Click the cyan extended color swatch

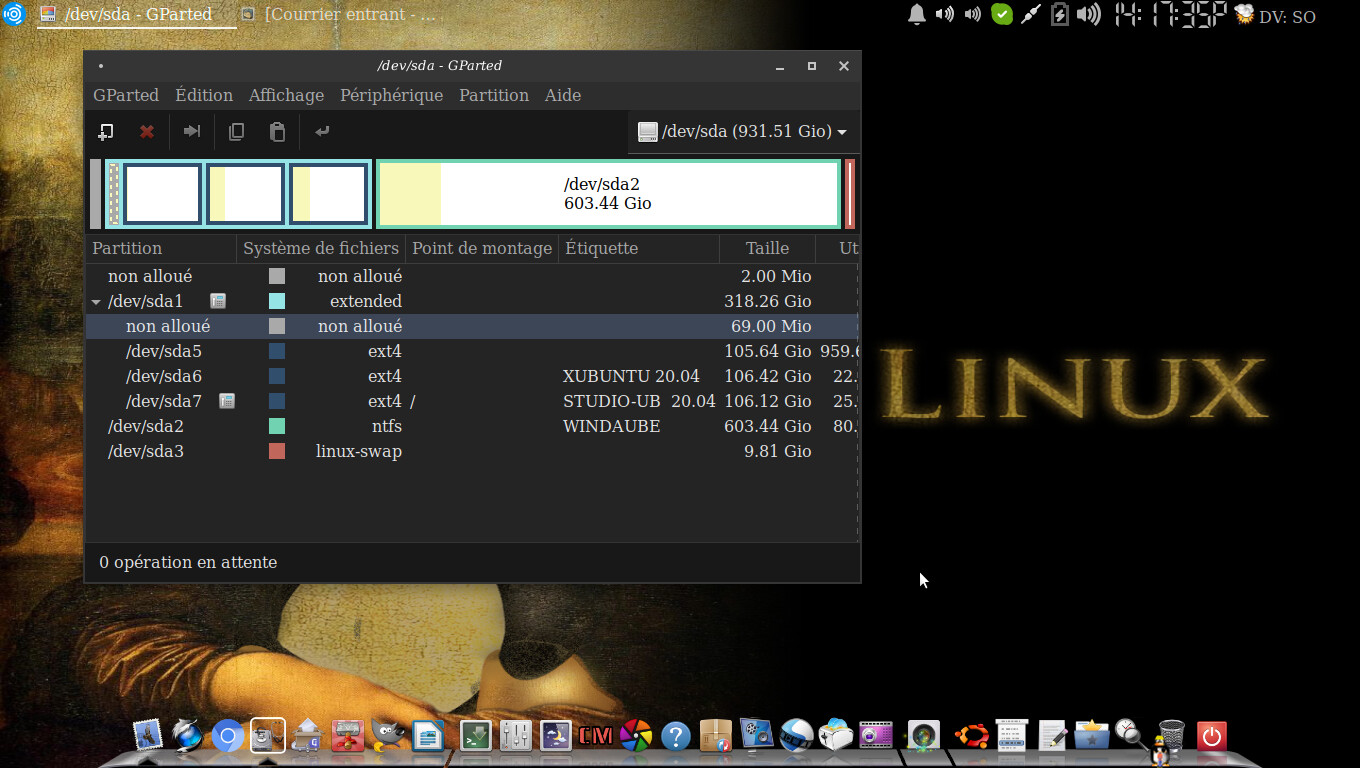pyautogui.click(x=277, y=301)
